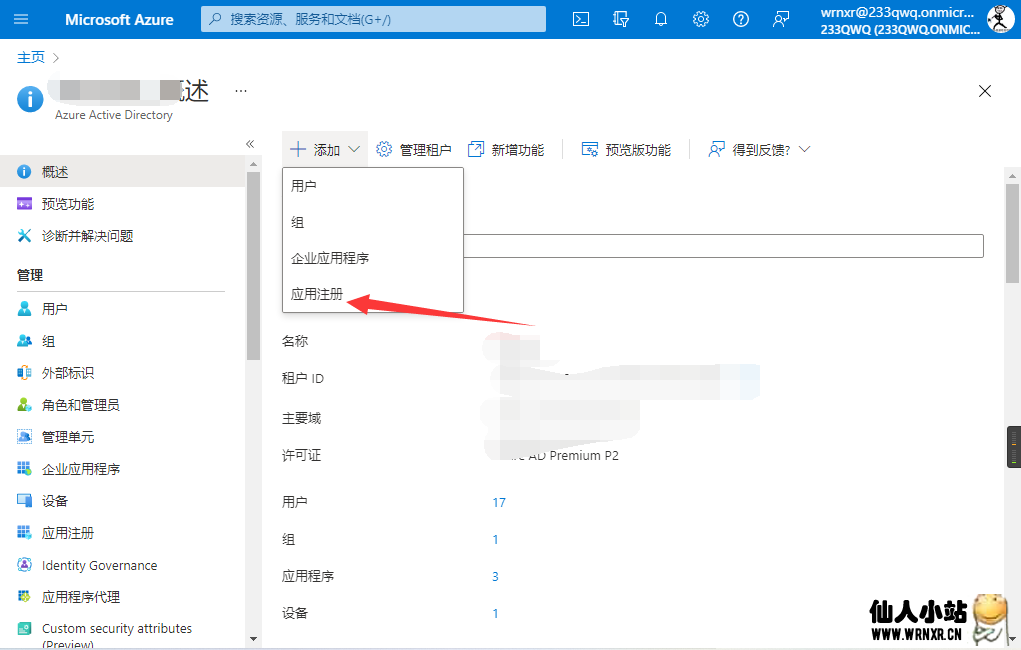The image size is (1021, 650).
Task: Click the 角色和管理员 sidebar icon
Action: click(24, 405)
